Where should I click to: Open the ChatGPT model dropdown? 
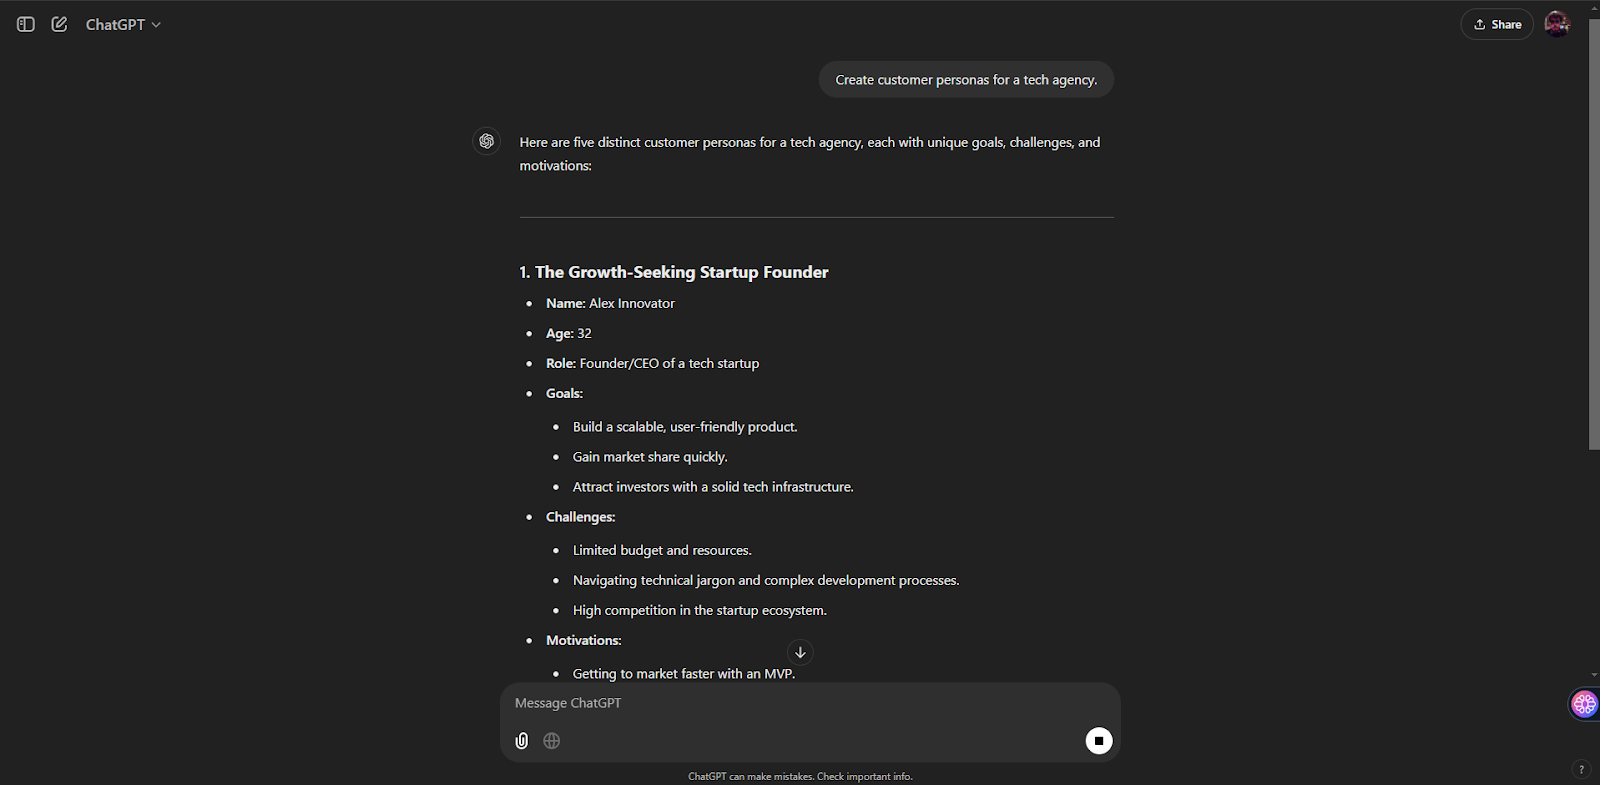[x=123, y=24]
